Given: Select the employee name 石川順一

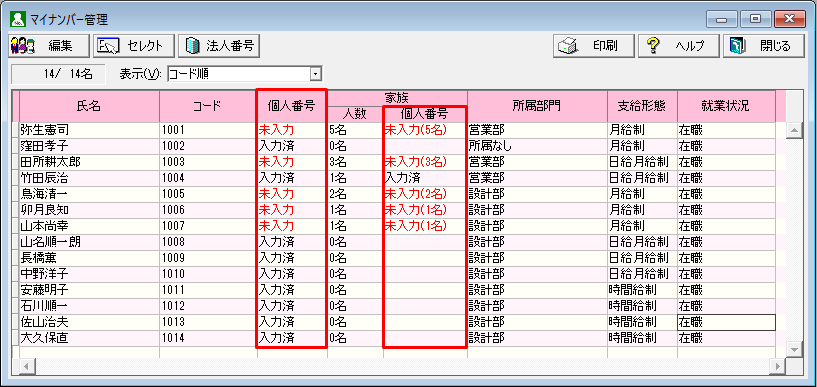Looking at the screenshot, I should [45, 306].
